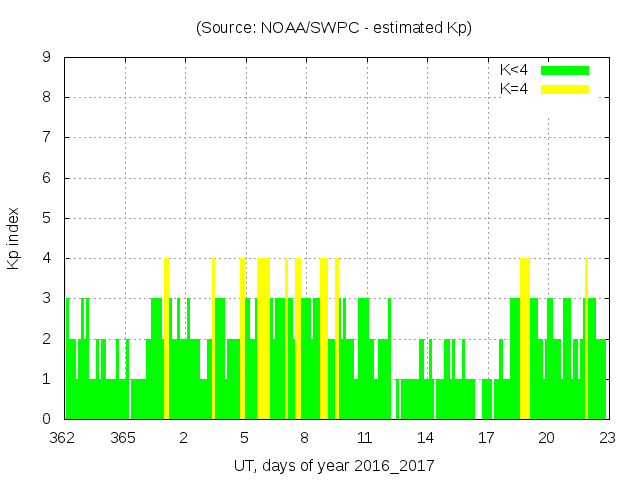640x480 pixels.
Task: Click the y-axis tick label 4
Action: pos(46,258)
